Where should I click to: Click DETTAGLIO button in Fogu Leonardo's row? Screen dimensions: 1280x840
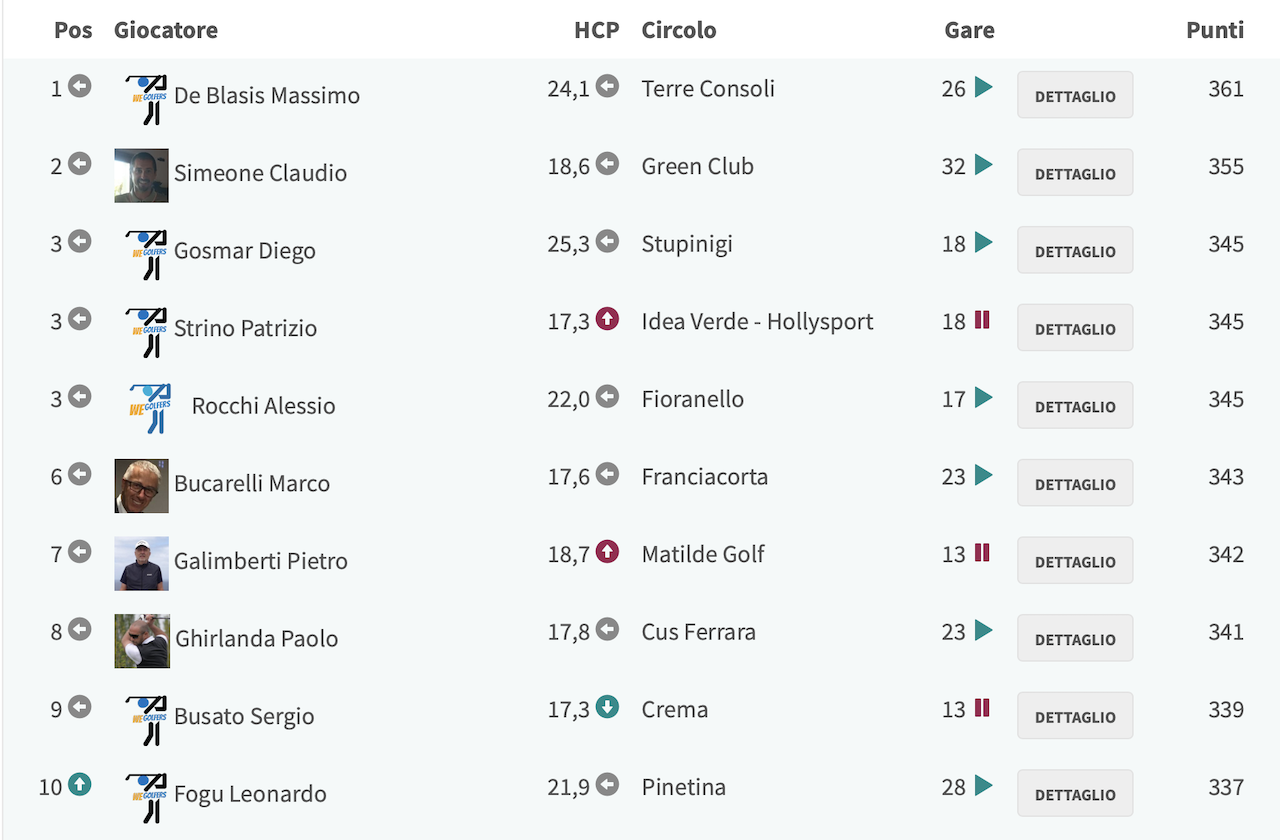point(1075,793)
